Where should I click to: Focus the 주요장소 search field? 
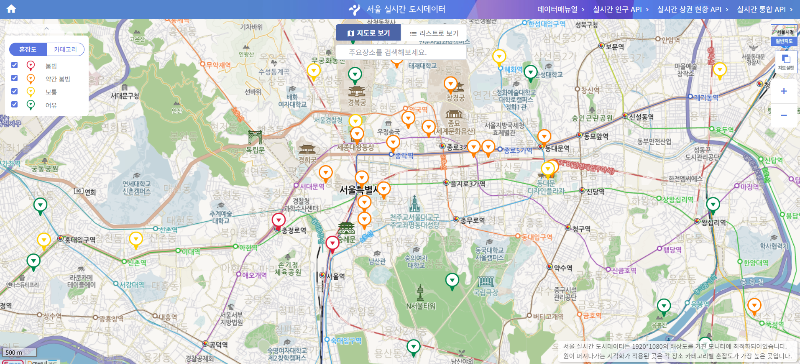coord(401,52)
